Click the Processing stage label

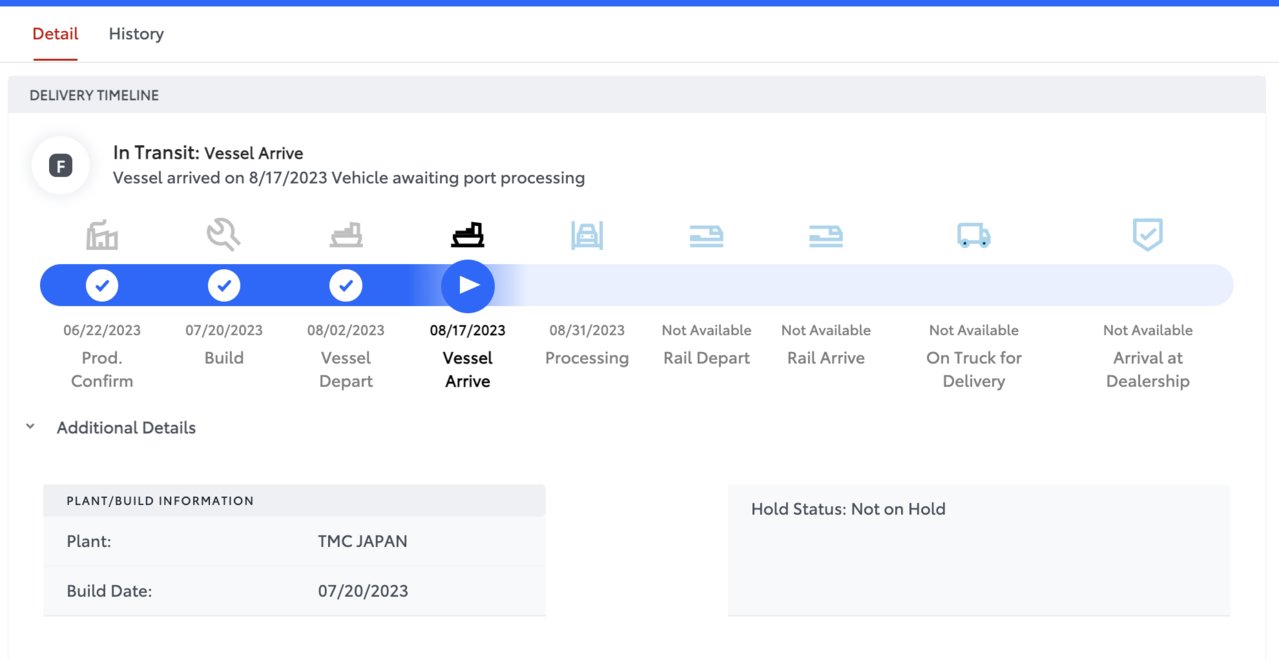587,358
